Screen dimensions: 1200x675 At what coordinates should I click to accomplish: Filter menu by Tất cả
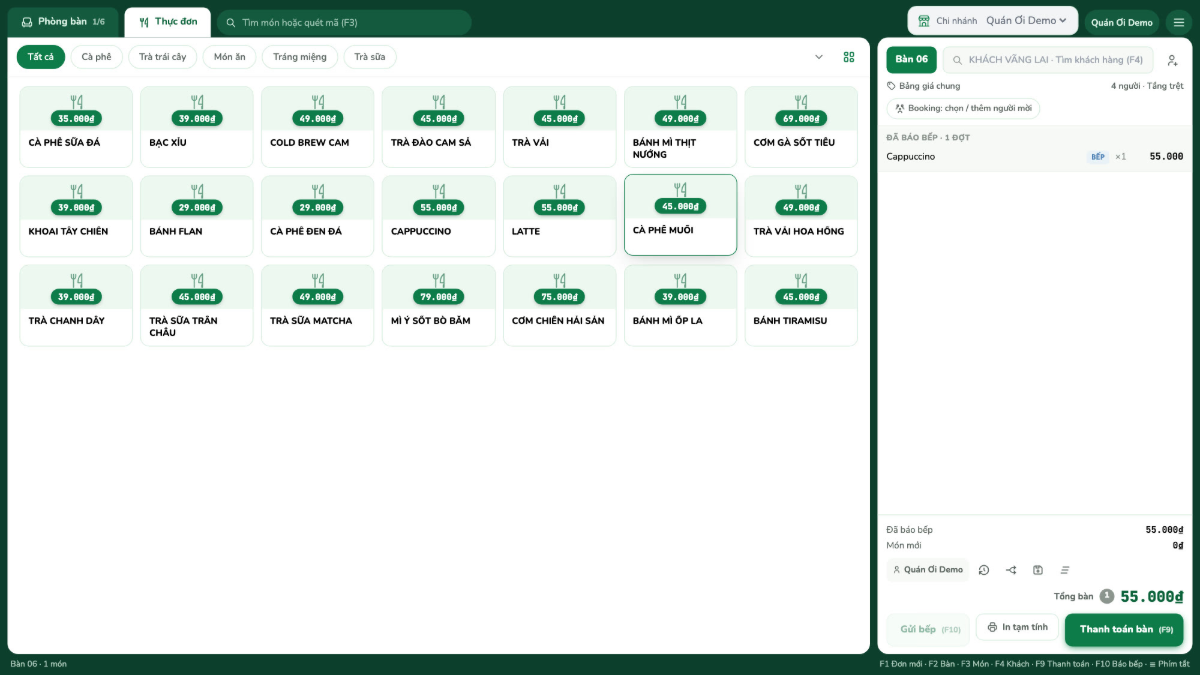click(41, 57)
